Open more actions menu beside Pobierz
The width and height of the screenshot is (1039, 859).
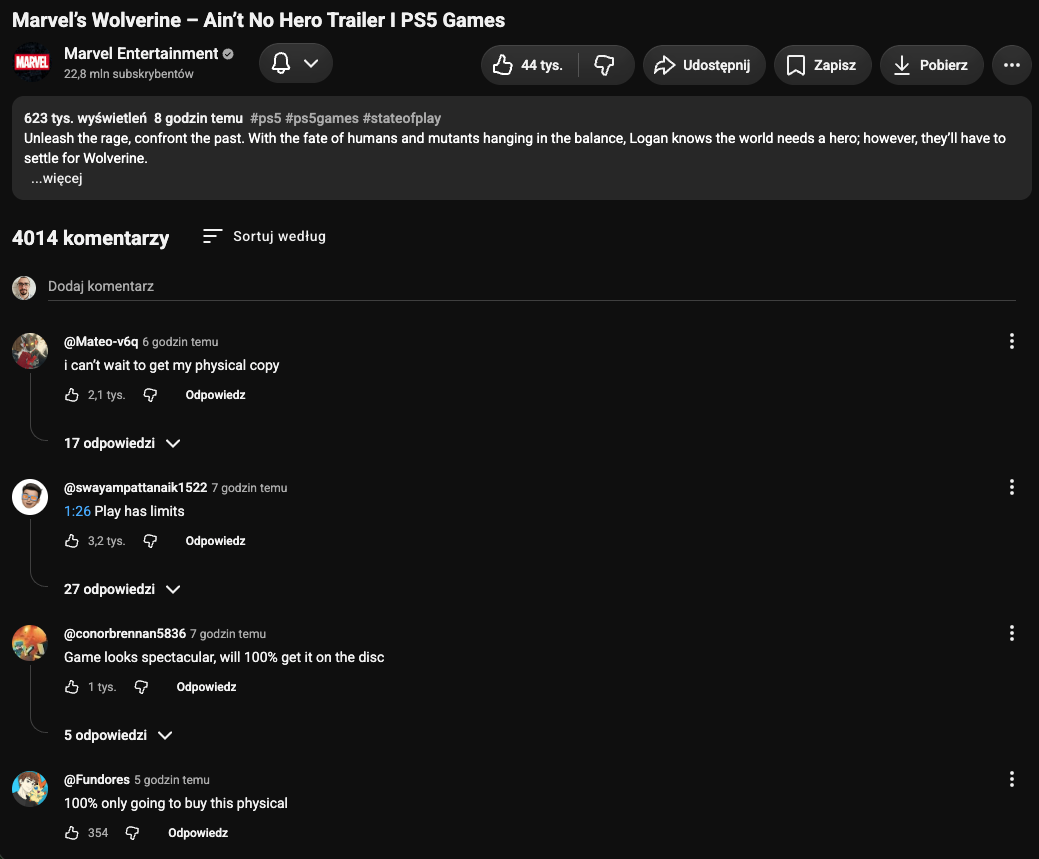[x=1012, y=65]
